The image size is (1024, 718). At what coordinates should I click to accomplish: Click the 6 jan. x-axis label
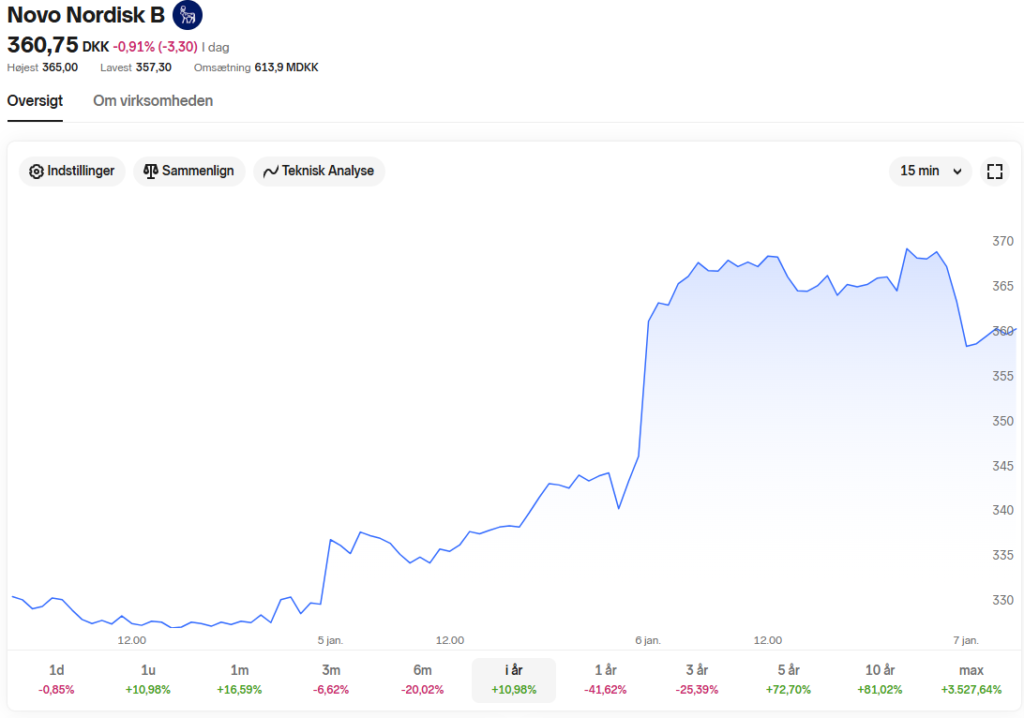(648, 640)
